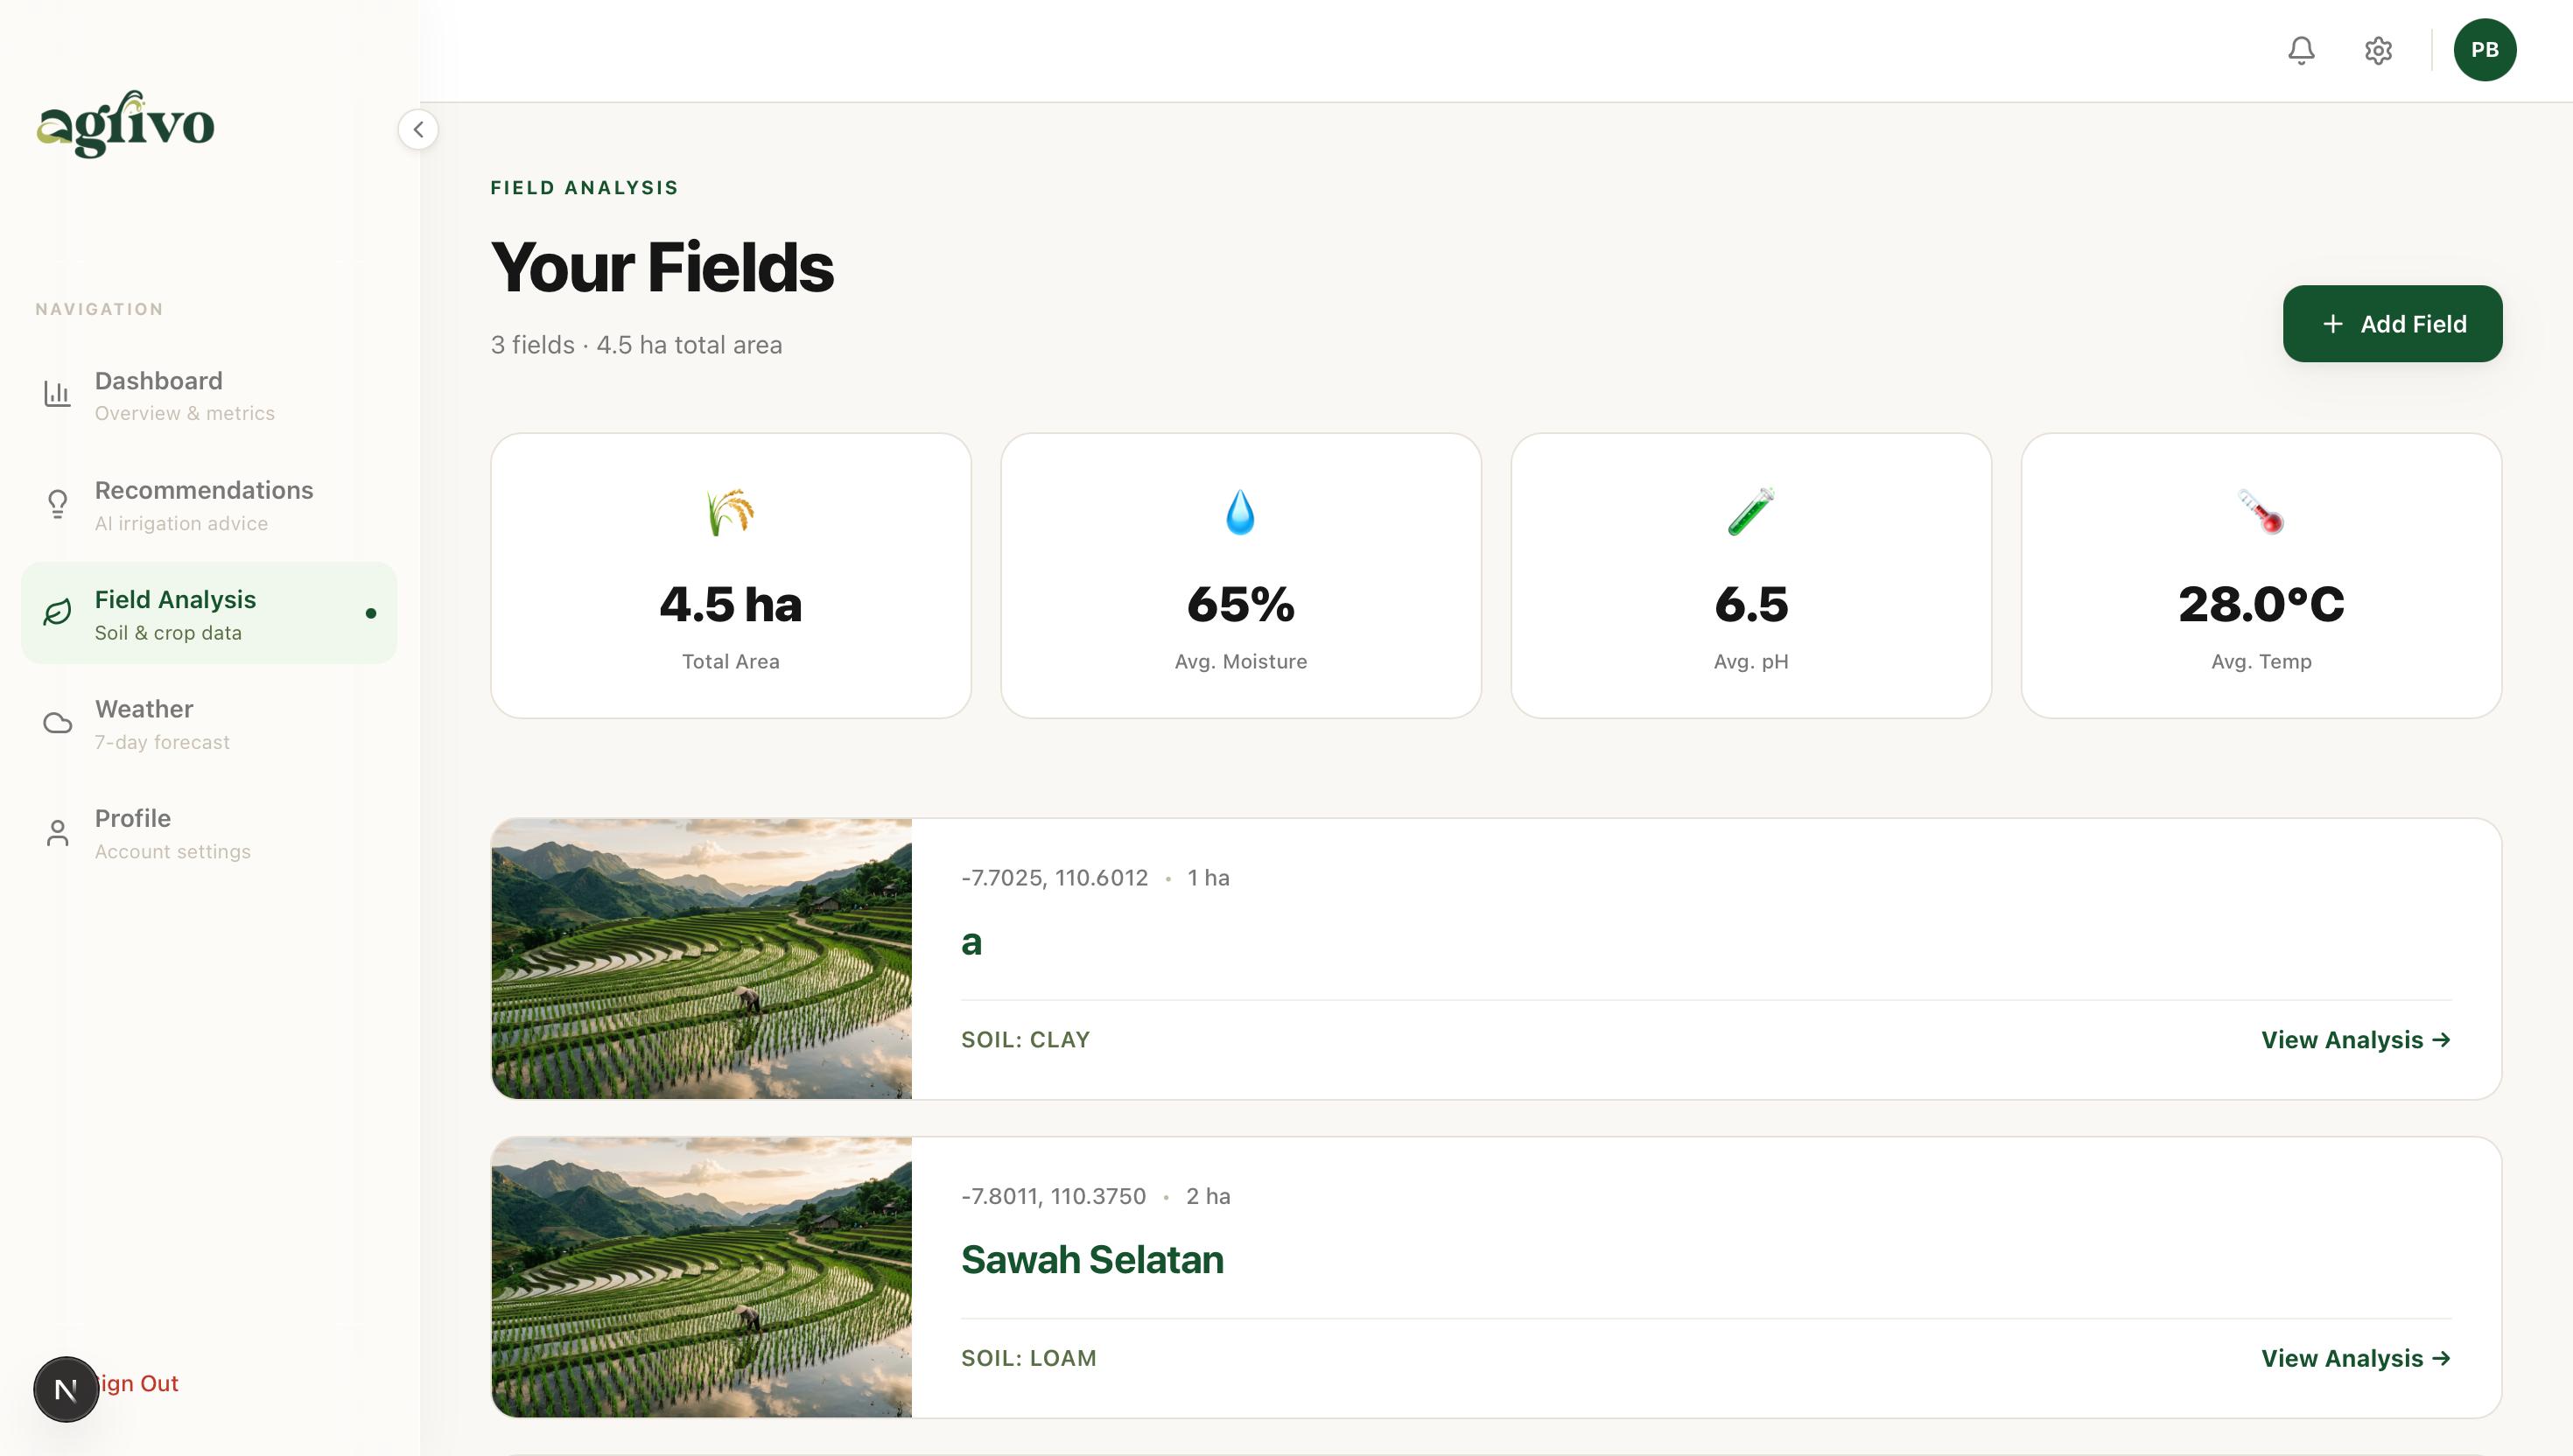
Task: Open View Analysis for Sawah Selatan
Action: point(2356,1358)
